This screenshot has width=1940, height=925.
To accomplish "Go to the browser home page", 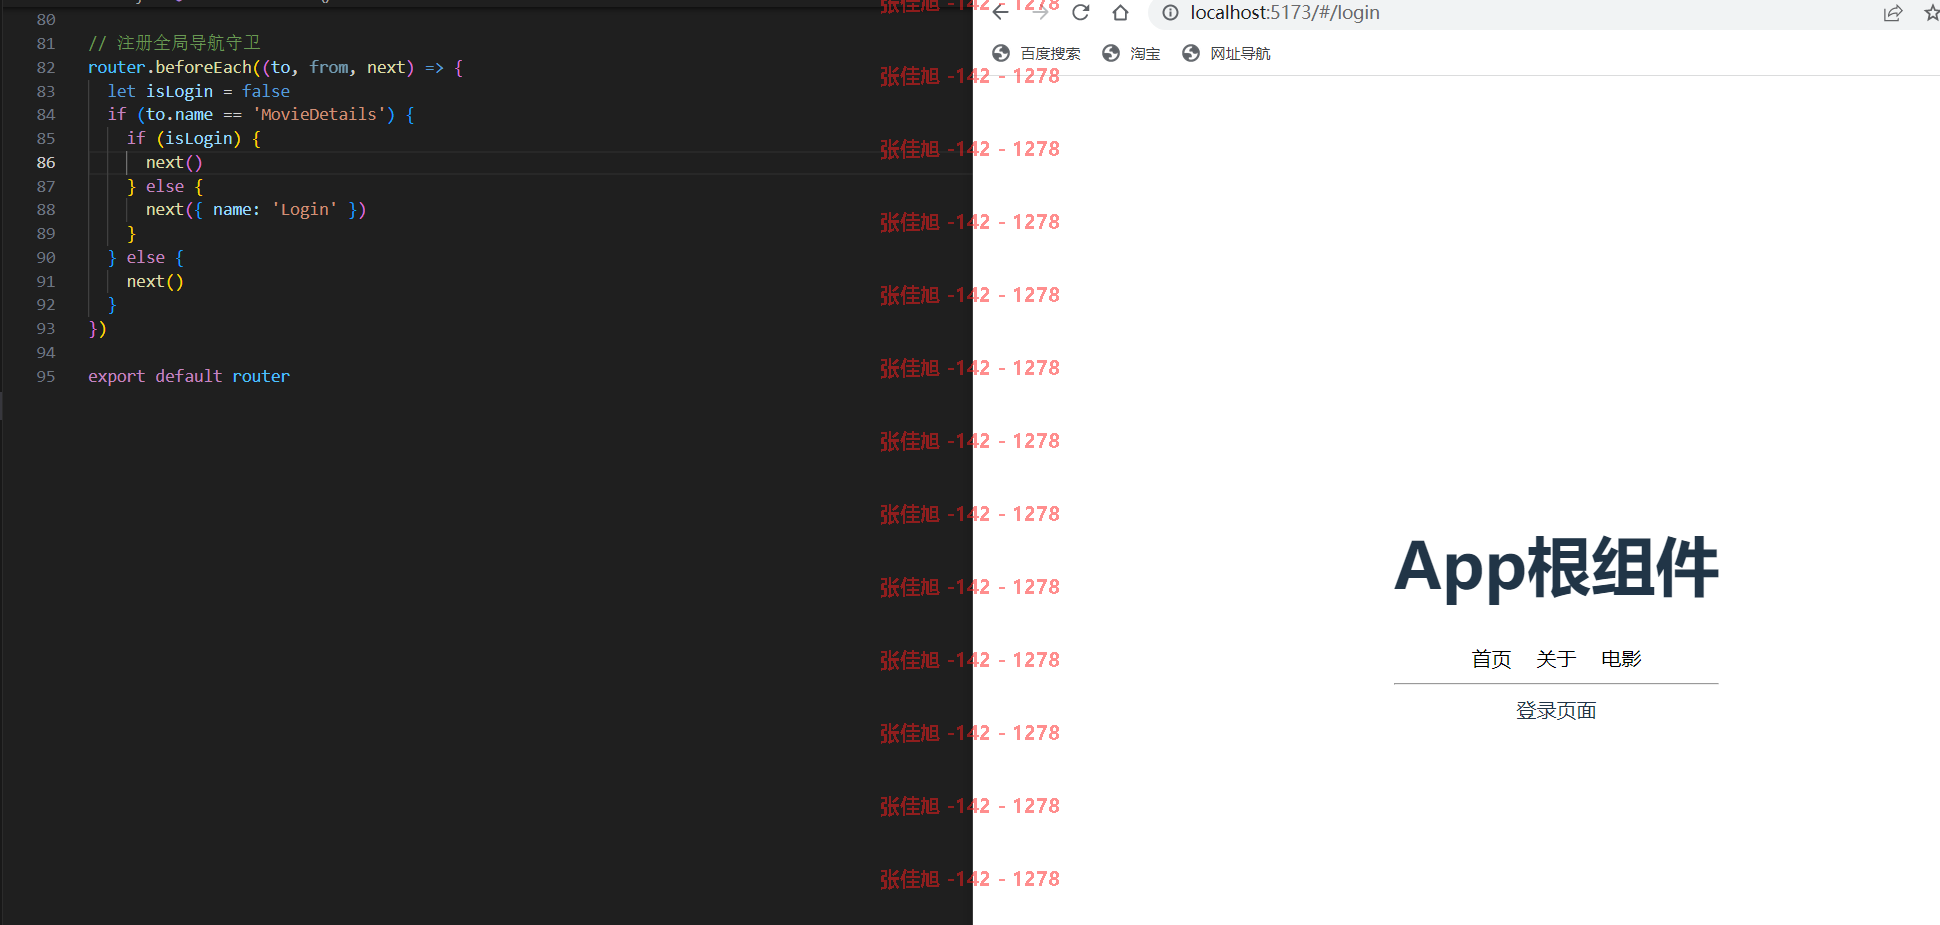I will [x=1121, y=12].
